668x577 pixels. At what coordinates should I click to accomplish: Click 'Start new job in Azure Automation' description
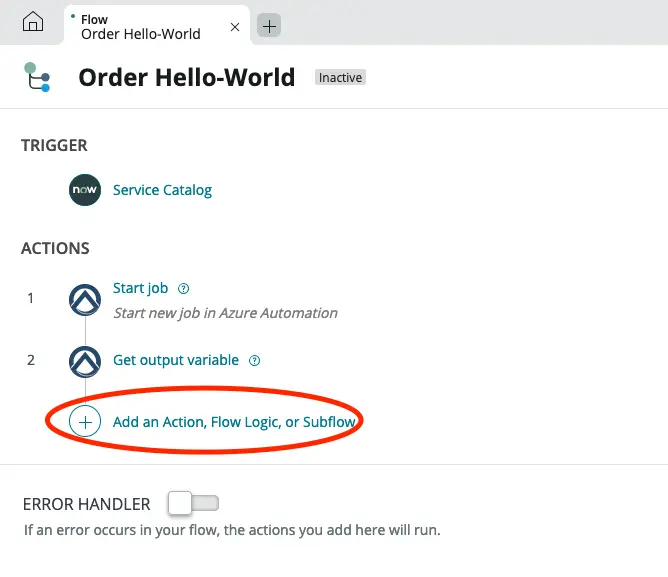(x=225, y=313)
